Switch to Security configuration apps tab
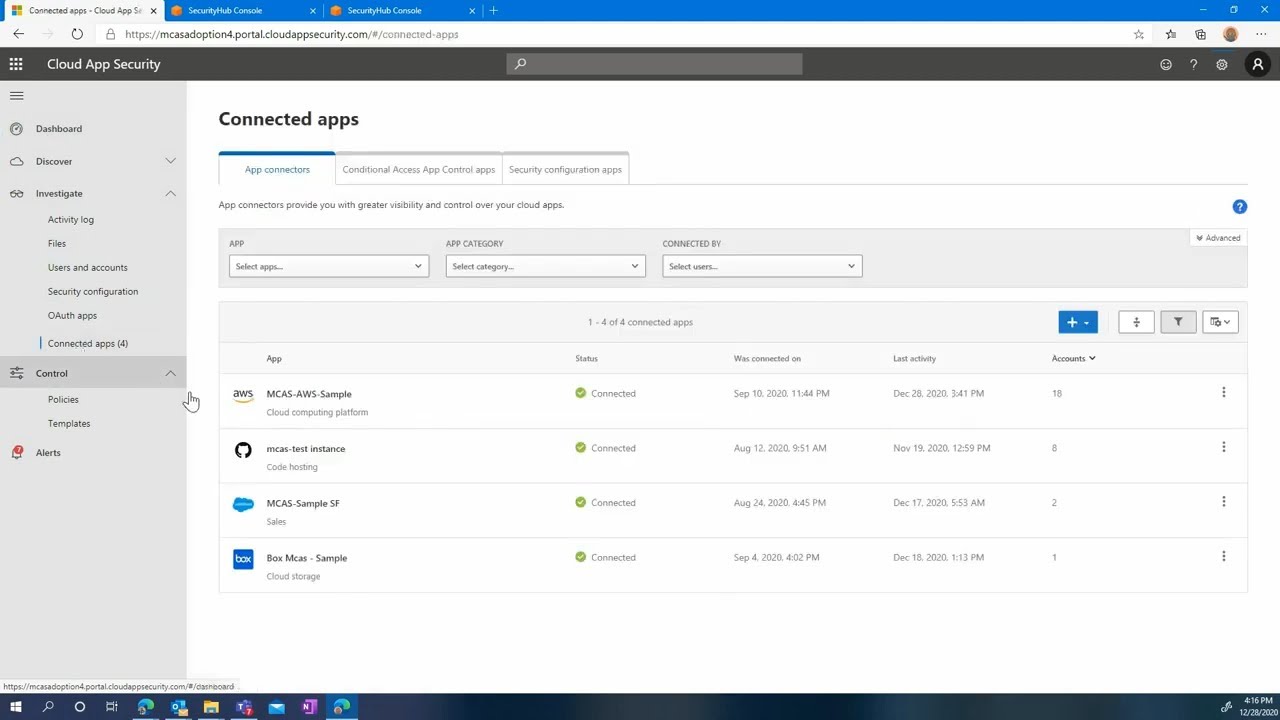The image size is (1280, 720). click(565, 169)
